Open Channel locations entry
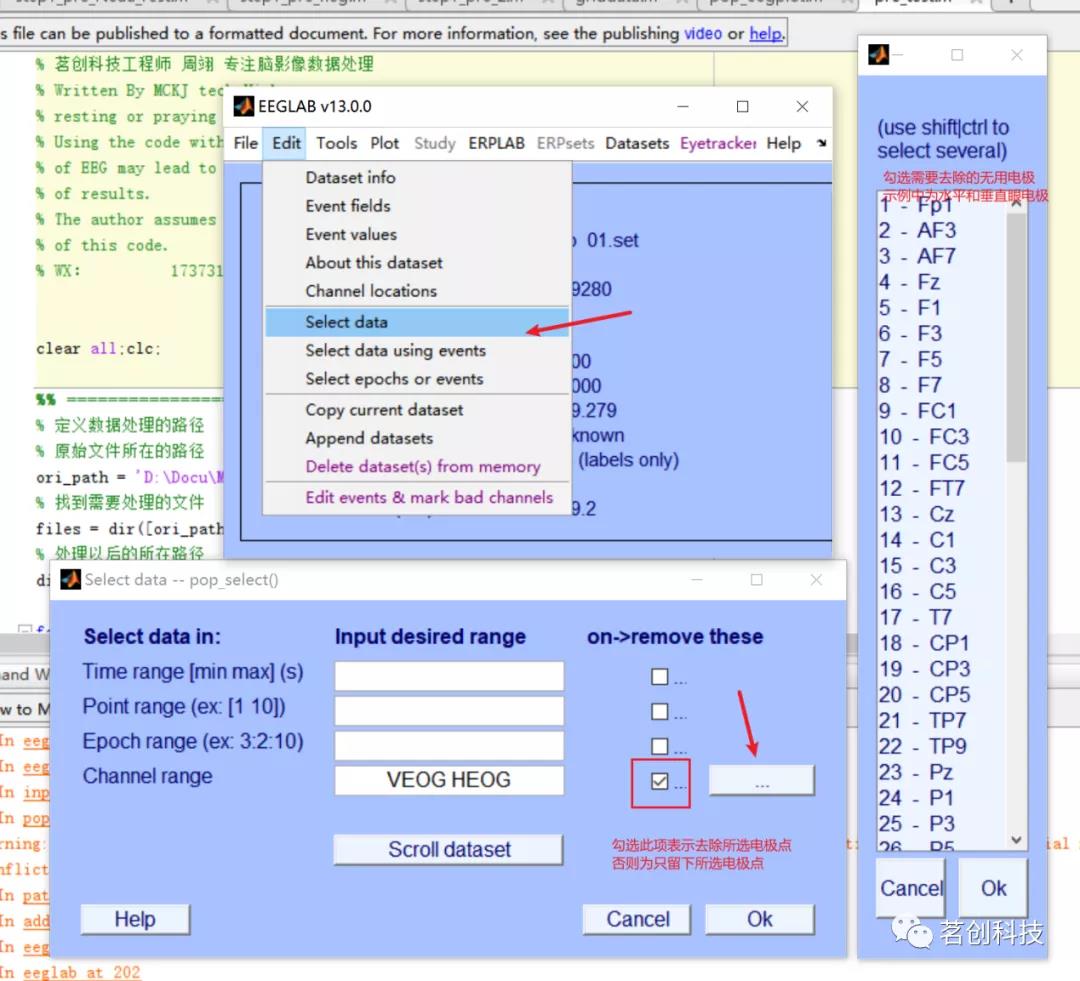Image resolution: width=1080 pixels, height=981 pixels. tap(417, 291)
